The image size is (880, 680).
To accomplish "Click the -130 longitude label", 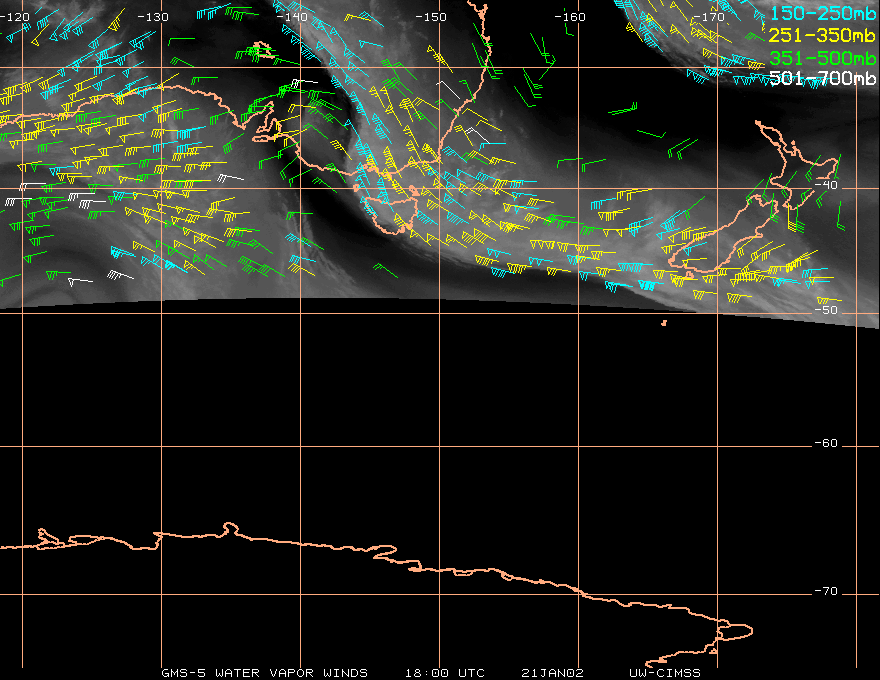I will pyautogui.click(x=153, y=17).
